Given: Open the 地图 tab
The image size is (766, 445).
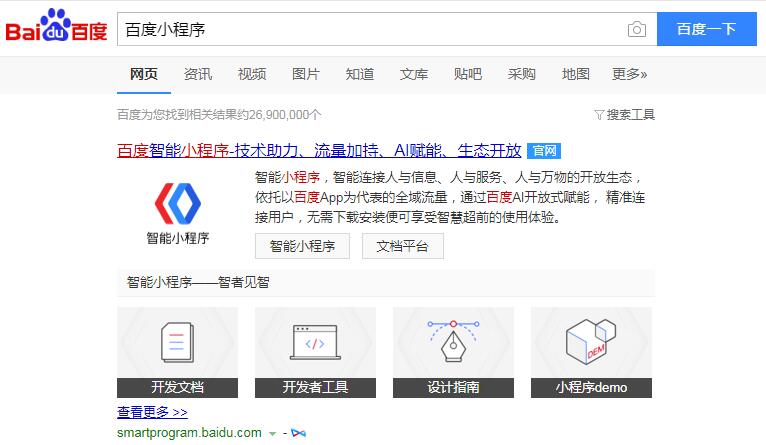Looking at the screenshot, I should point(575,74).
